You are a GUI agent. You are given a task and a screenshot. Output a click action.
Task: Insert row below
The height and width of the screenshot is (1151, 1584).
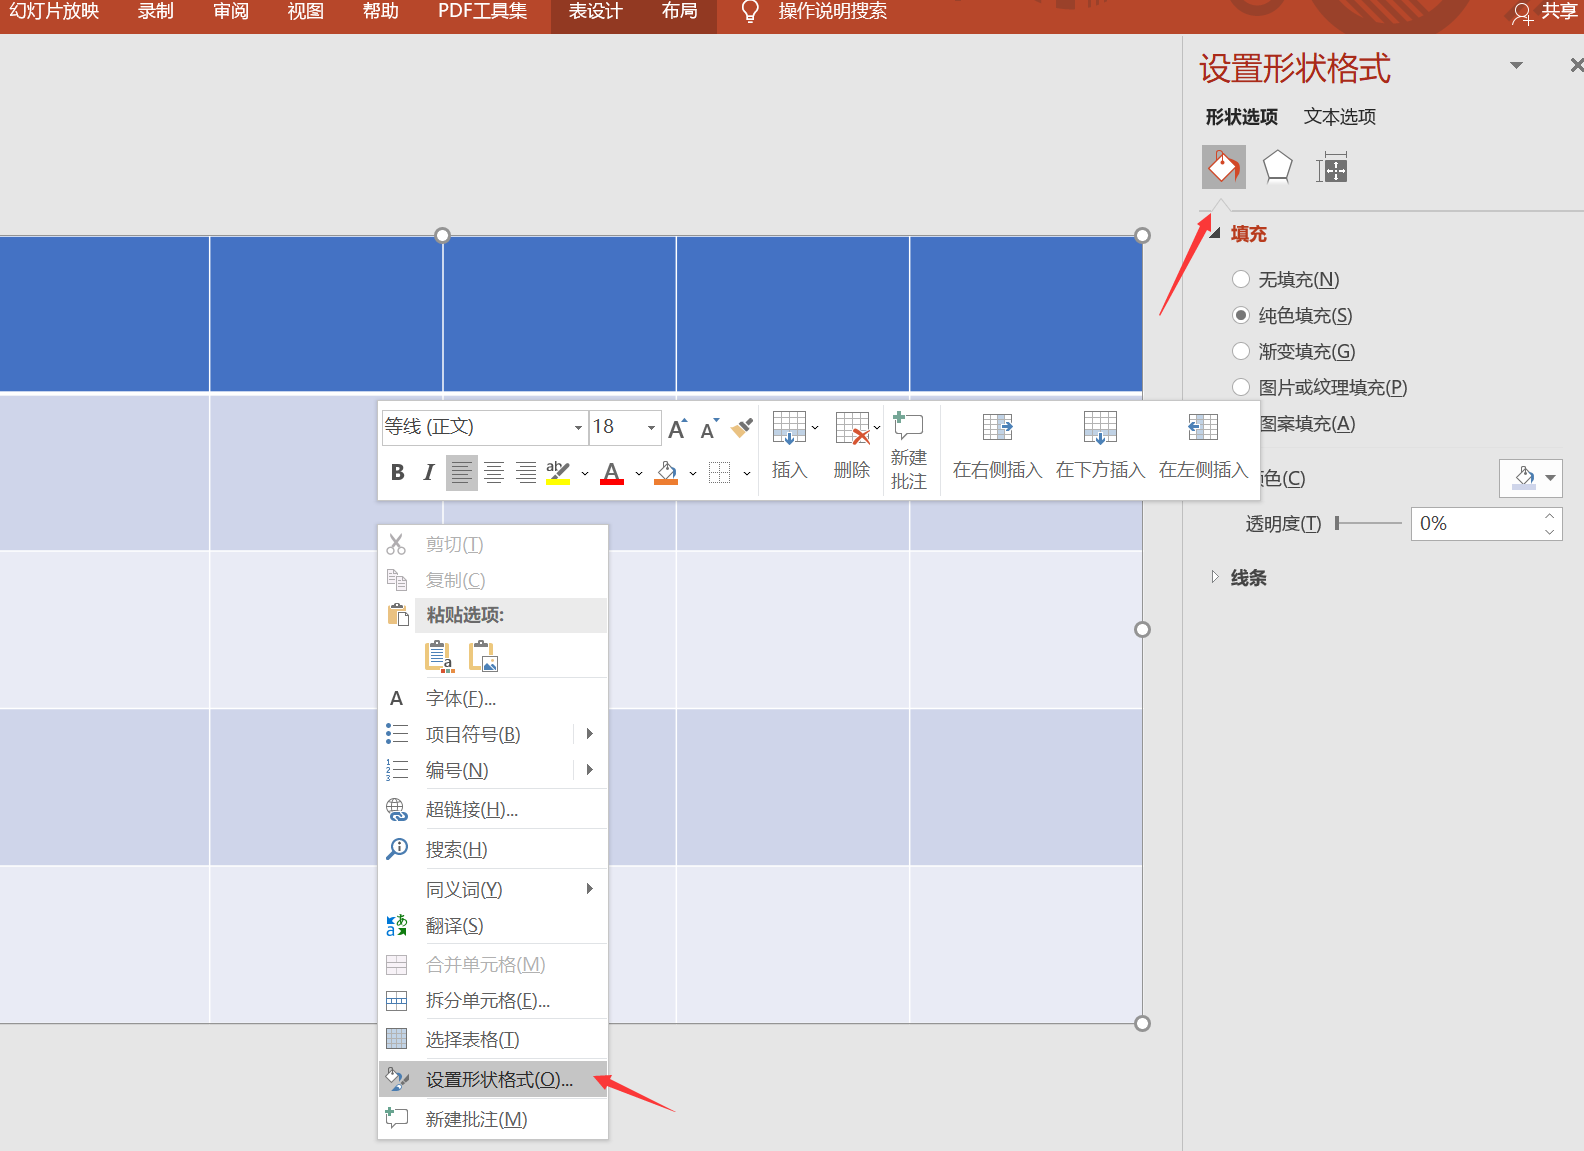pyautogui.click(x=1100, y=445)
